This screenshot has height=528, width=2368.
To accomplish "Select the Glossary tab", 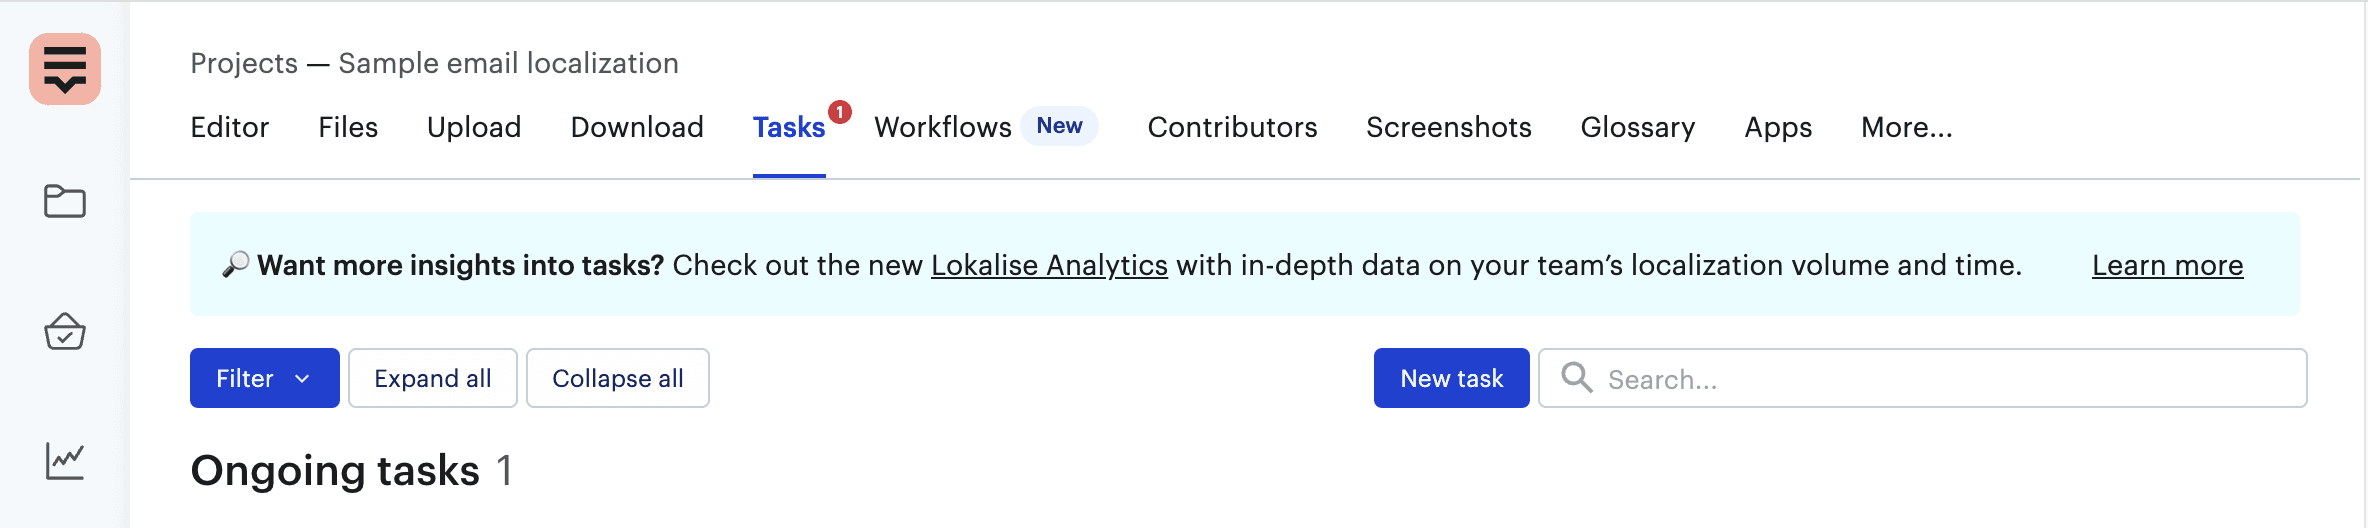I will [x=1638, y=127].
